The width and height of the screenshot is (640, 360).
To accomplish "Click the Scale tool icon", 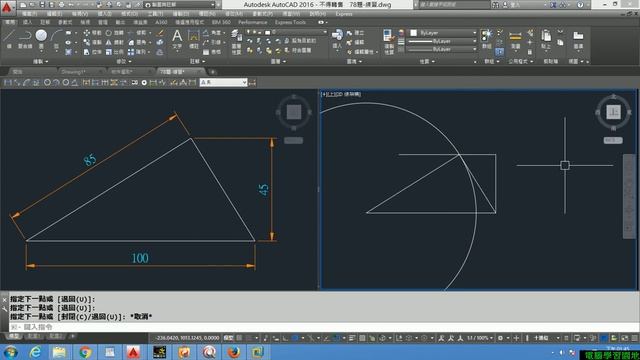I will (109, 52).
